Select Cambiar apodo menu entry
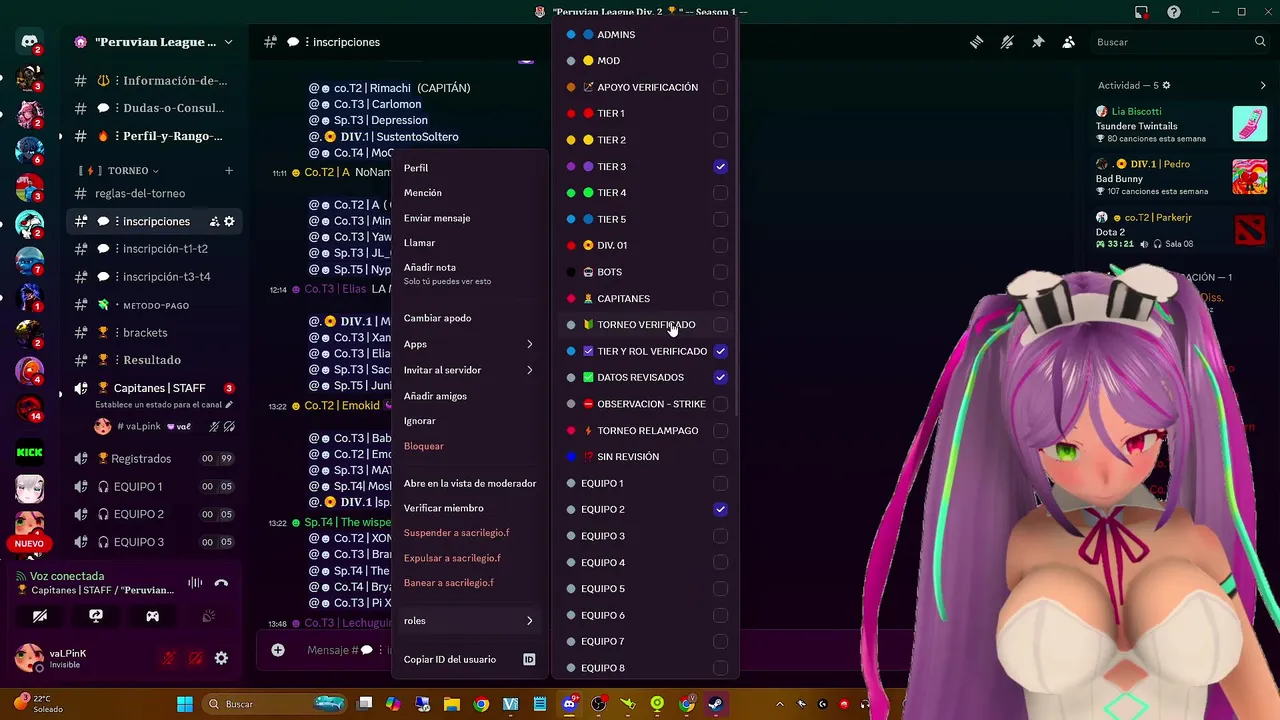The height and width of the screenshot is (720, 1280). 468,318
